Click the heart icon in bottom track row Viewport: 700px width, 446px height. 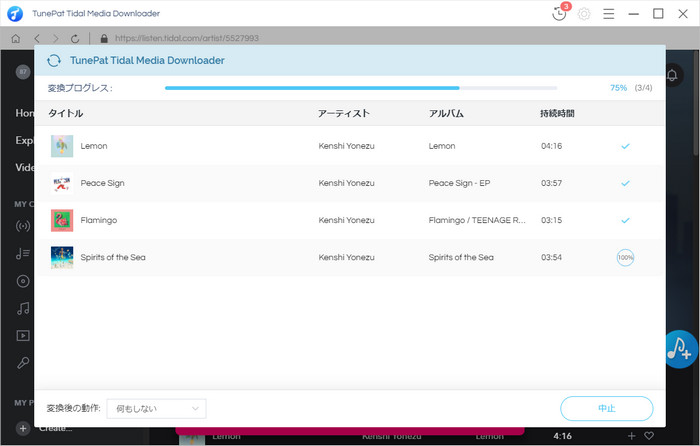click(x=649, y=436)
